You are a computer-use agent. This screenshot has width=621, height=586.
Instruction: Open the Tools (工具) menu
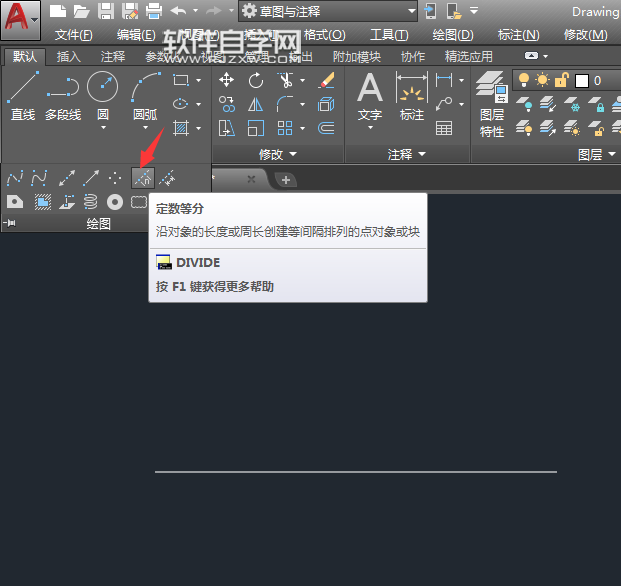pos(389,35)
